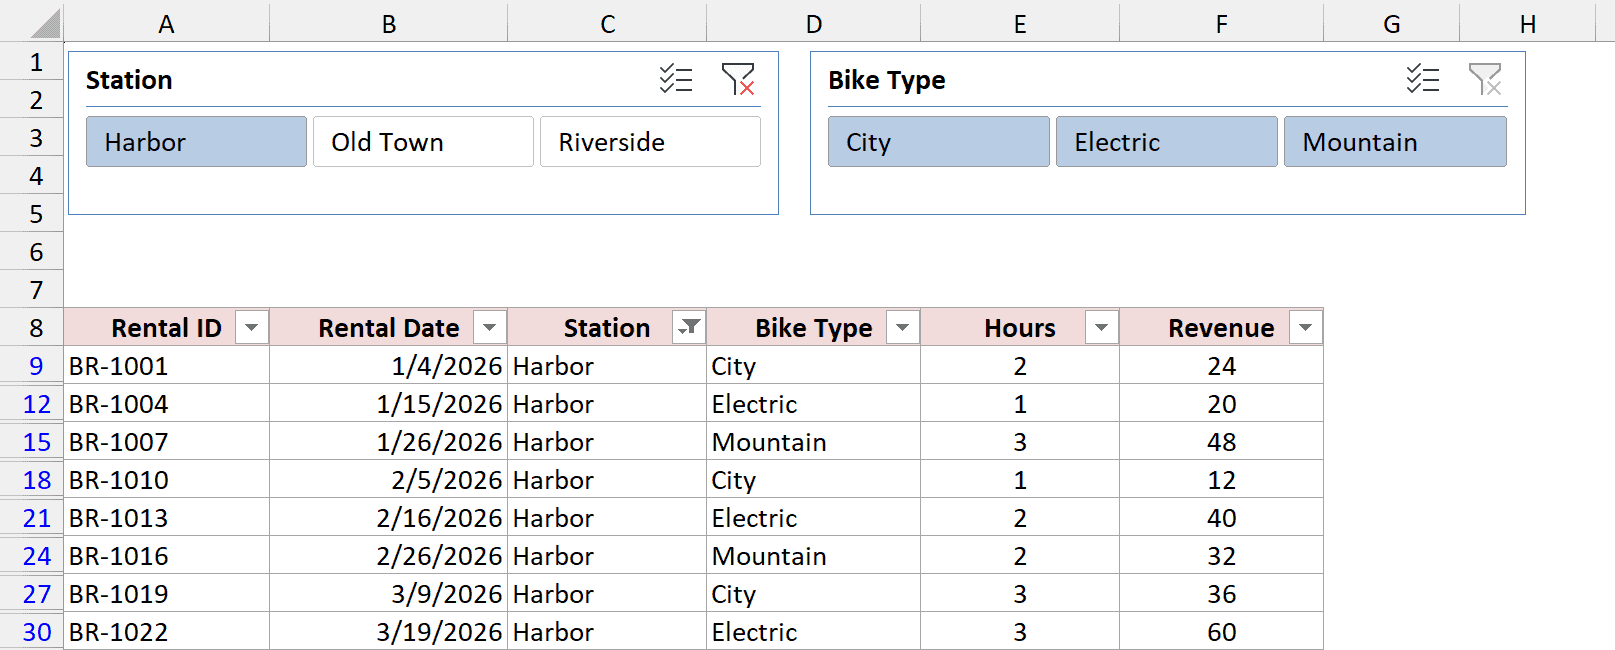Image resolution: width=1615 pixels, height=650 pixels.
Task: Select row 9 header
Action: [32, 365]
